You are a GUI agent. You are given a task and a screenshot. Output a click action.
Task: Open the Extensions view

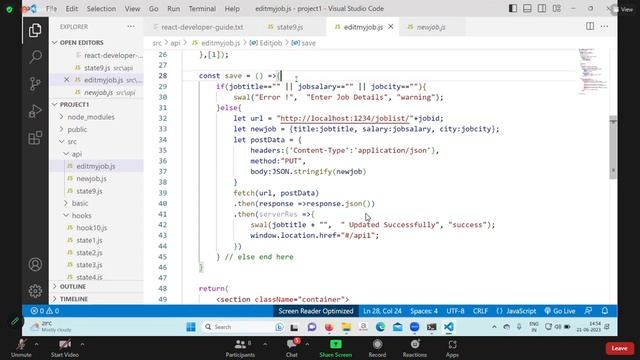[35, 138]
